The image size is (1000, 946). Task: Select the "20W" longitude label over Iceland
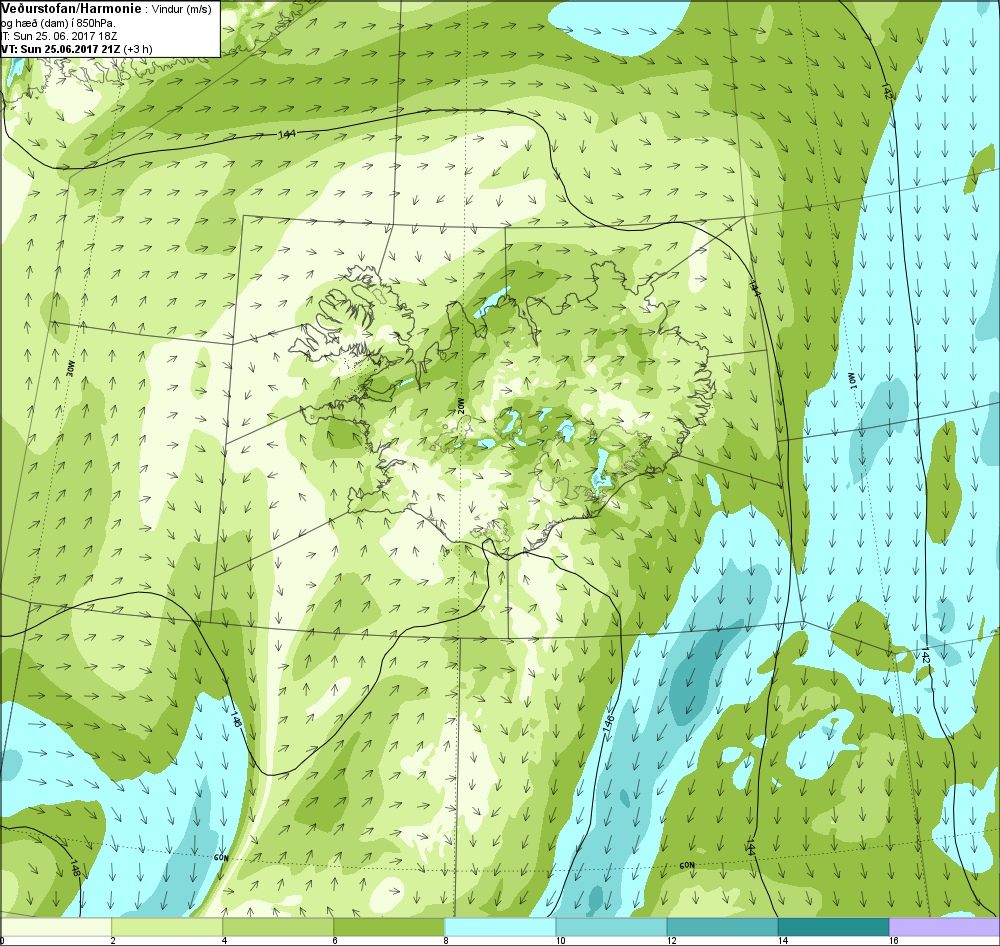[x=461, y=406]
